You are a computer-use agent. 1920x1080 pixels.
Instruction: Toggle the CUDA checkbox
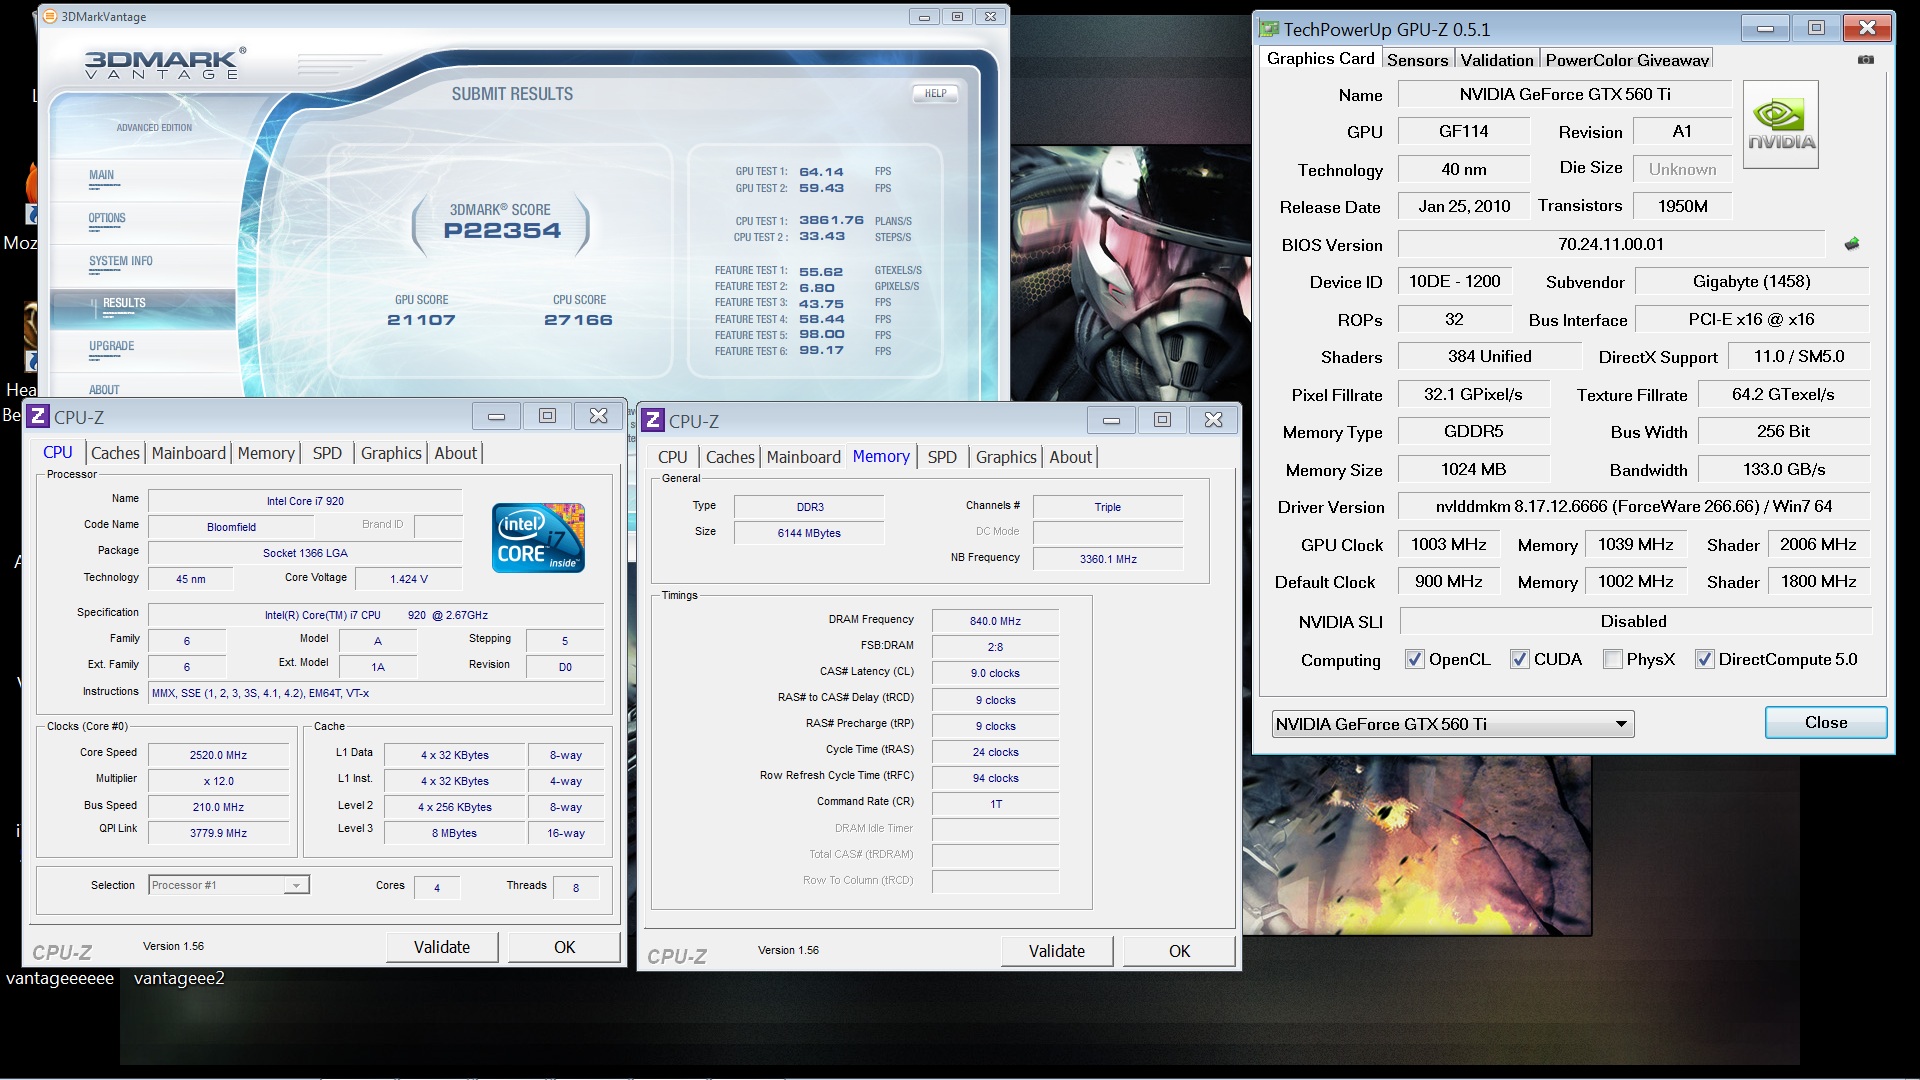pos(1519,659)
